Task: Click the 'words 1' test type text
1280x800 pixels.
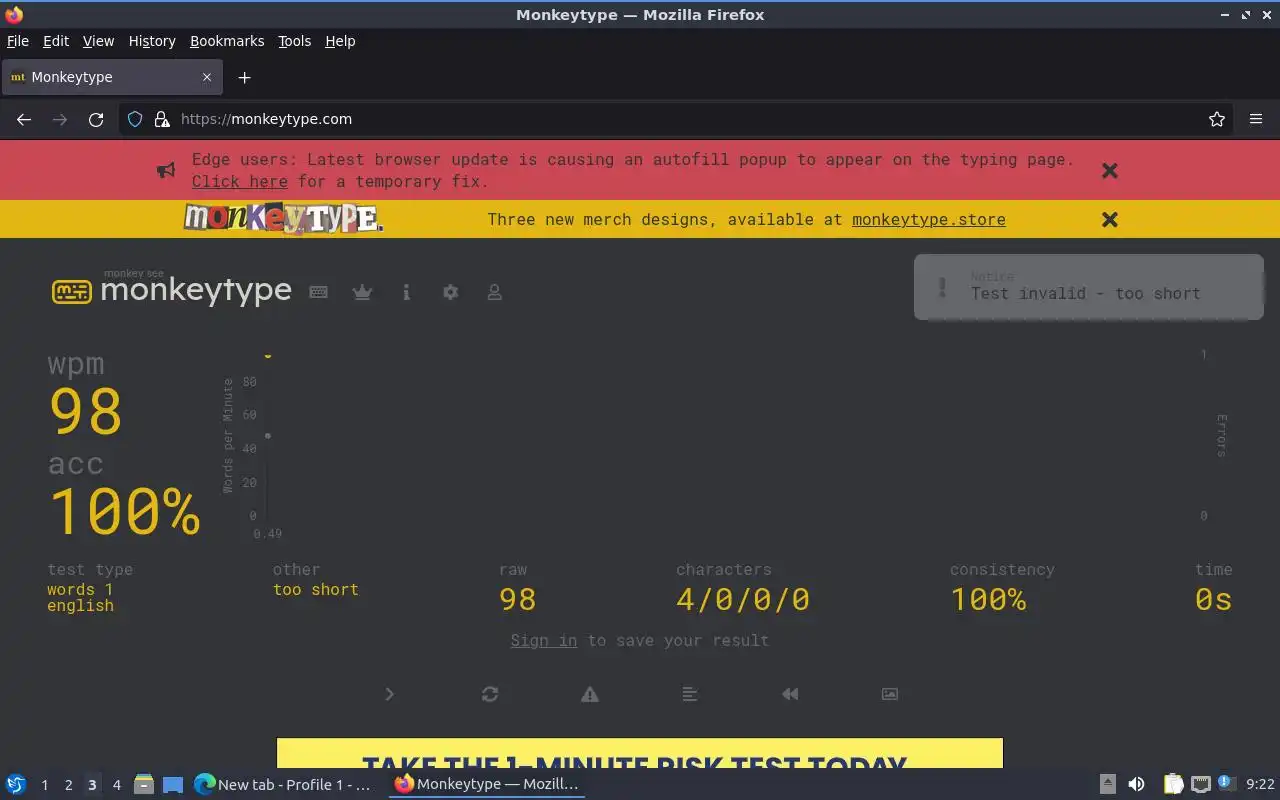Action: [80, 589]
